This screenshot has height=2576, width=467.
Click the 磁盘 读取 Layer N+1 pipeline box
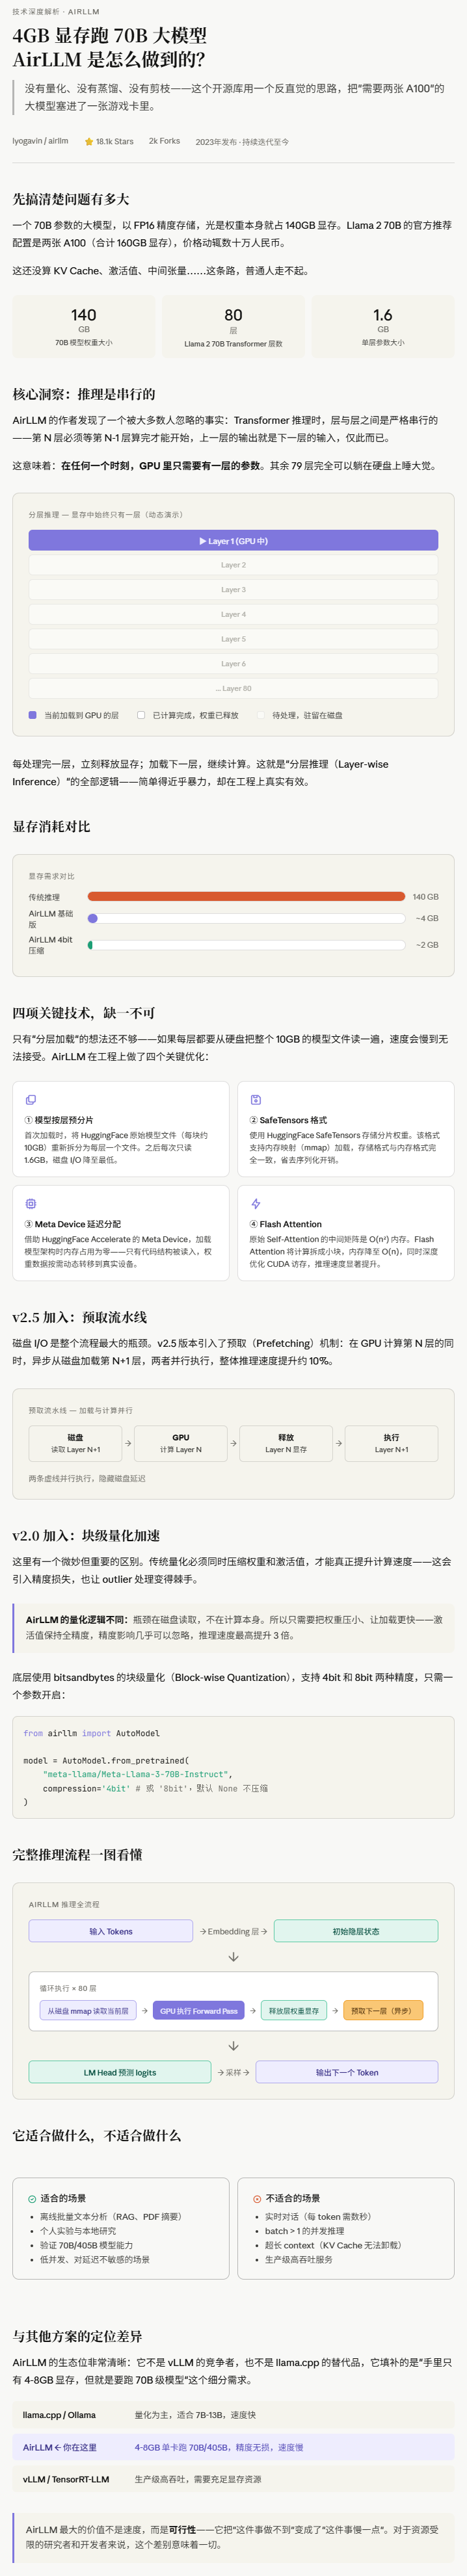(x=75, y=1443)
